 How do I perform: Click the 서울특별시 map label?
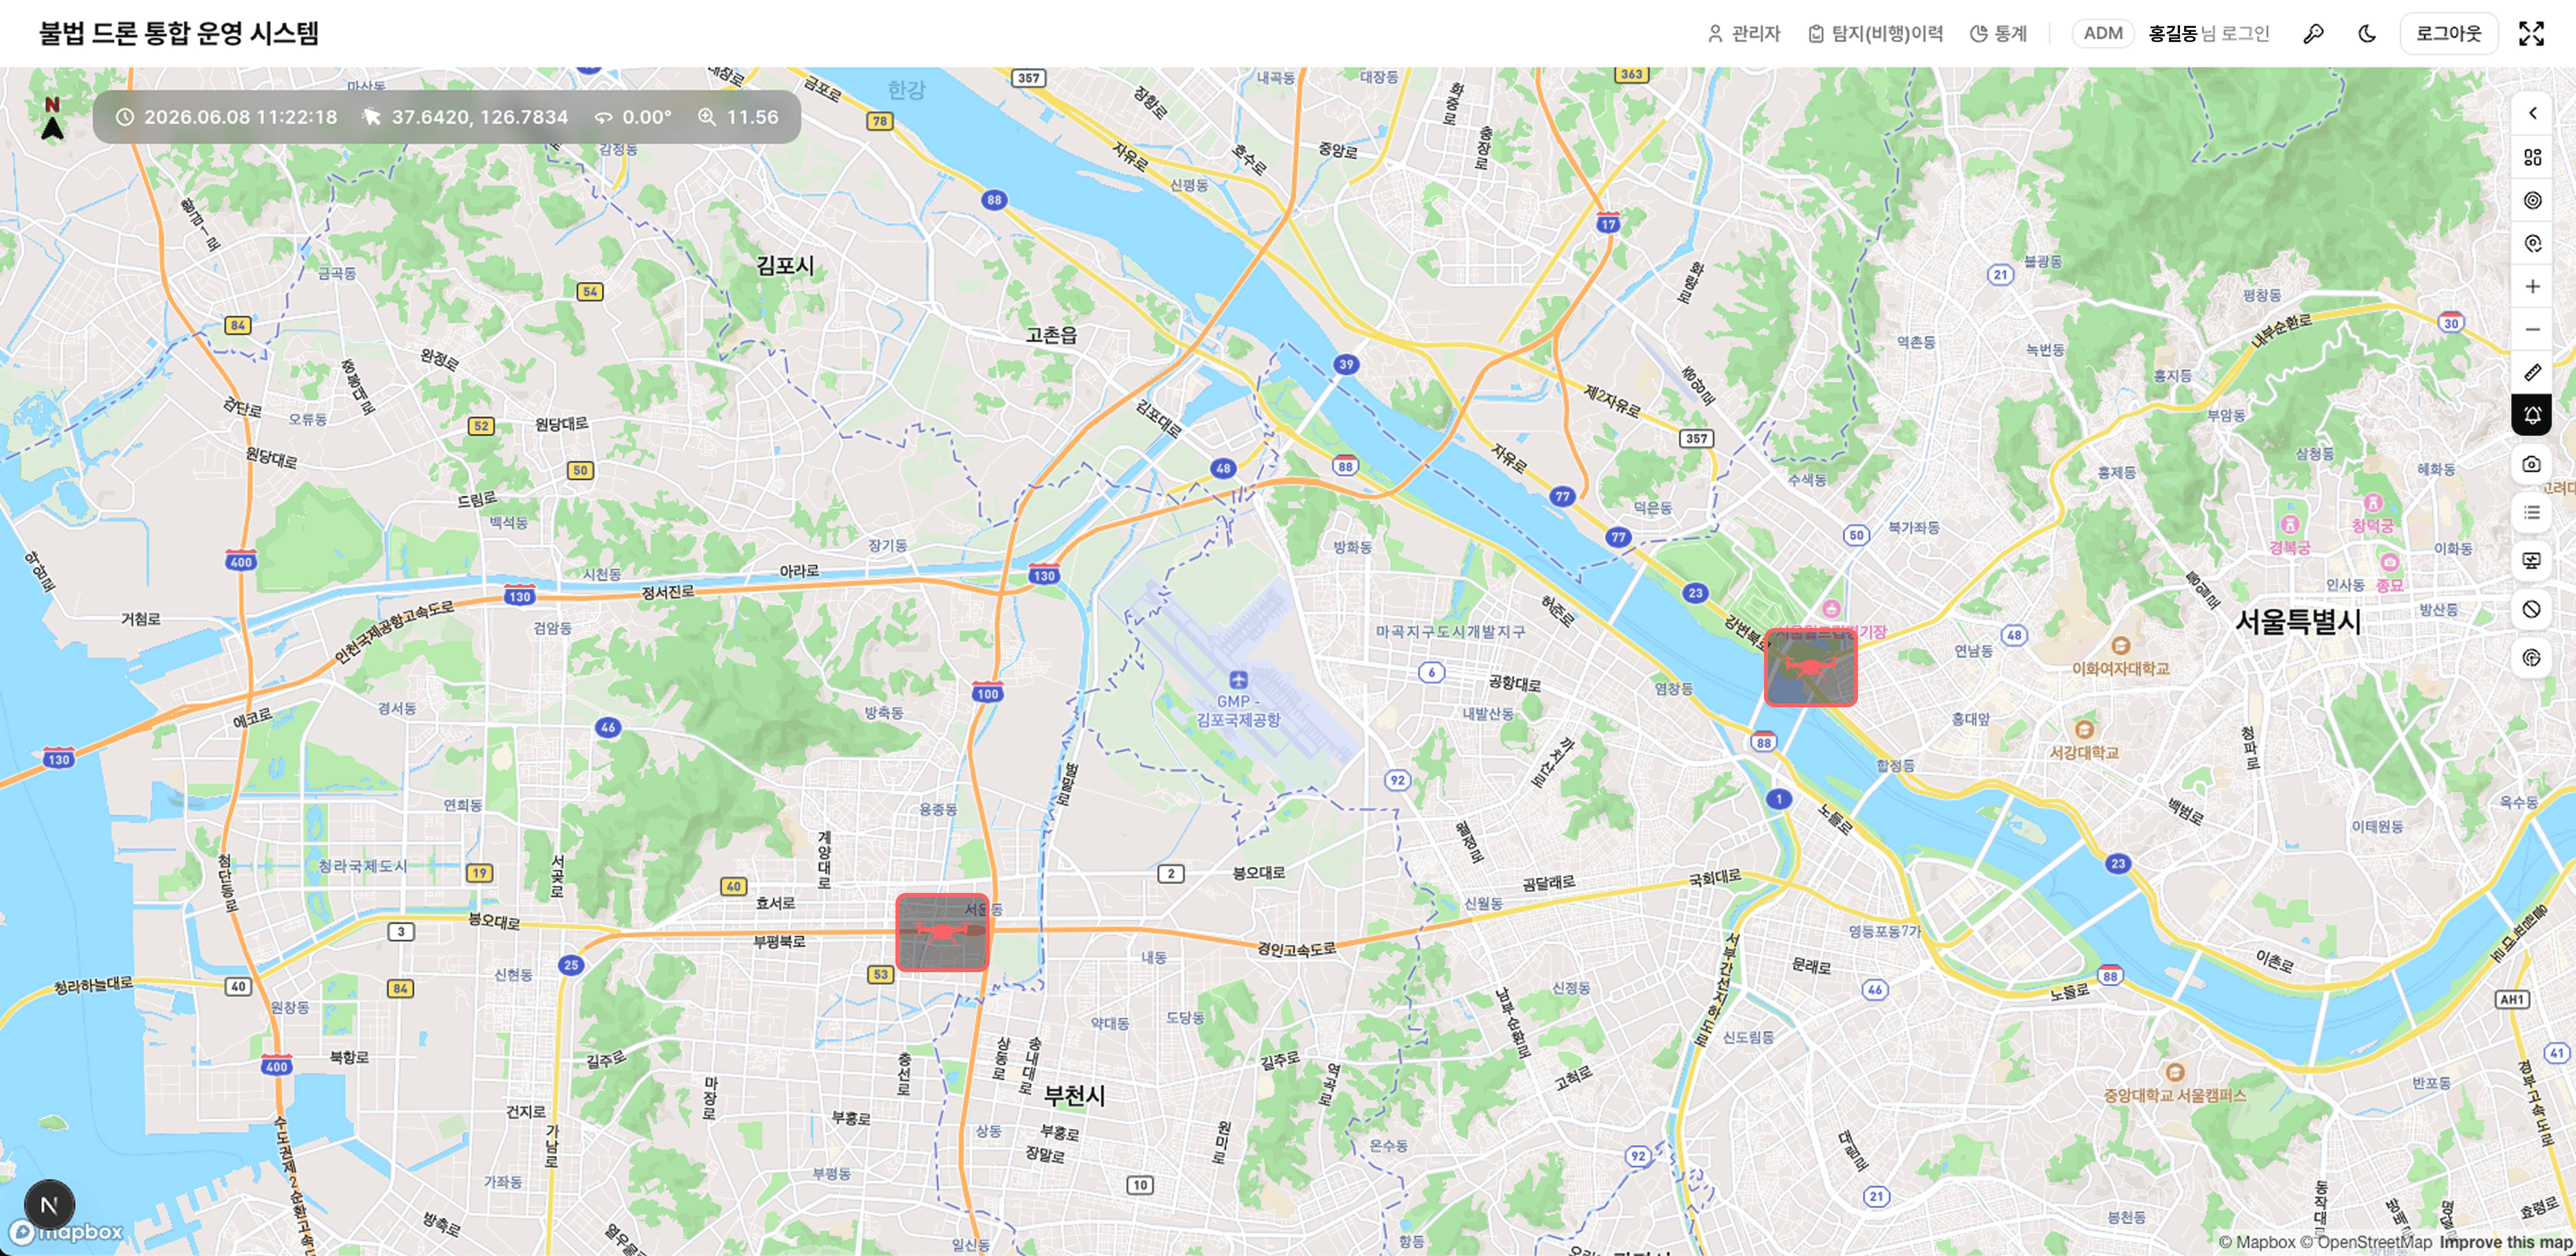pyautogui.click(x=2298, y=622)
